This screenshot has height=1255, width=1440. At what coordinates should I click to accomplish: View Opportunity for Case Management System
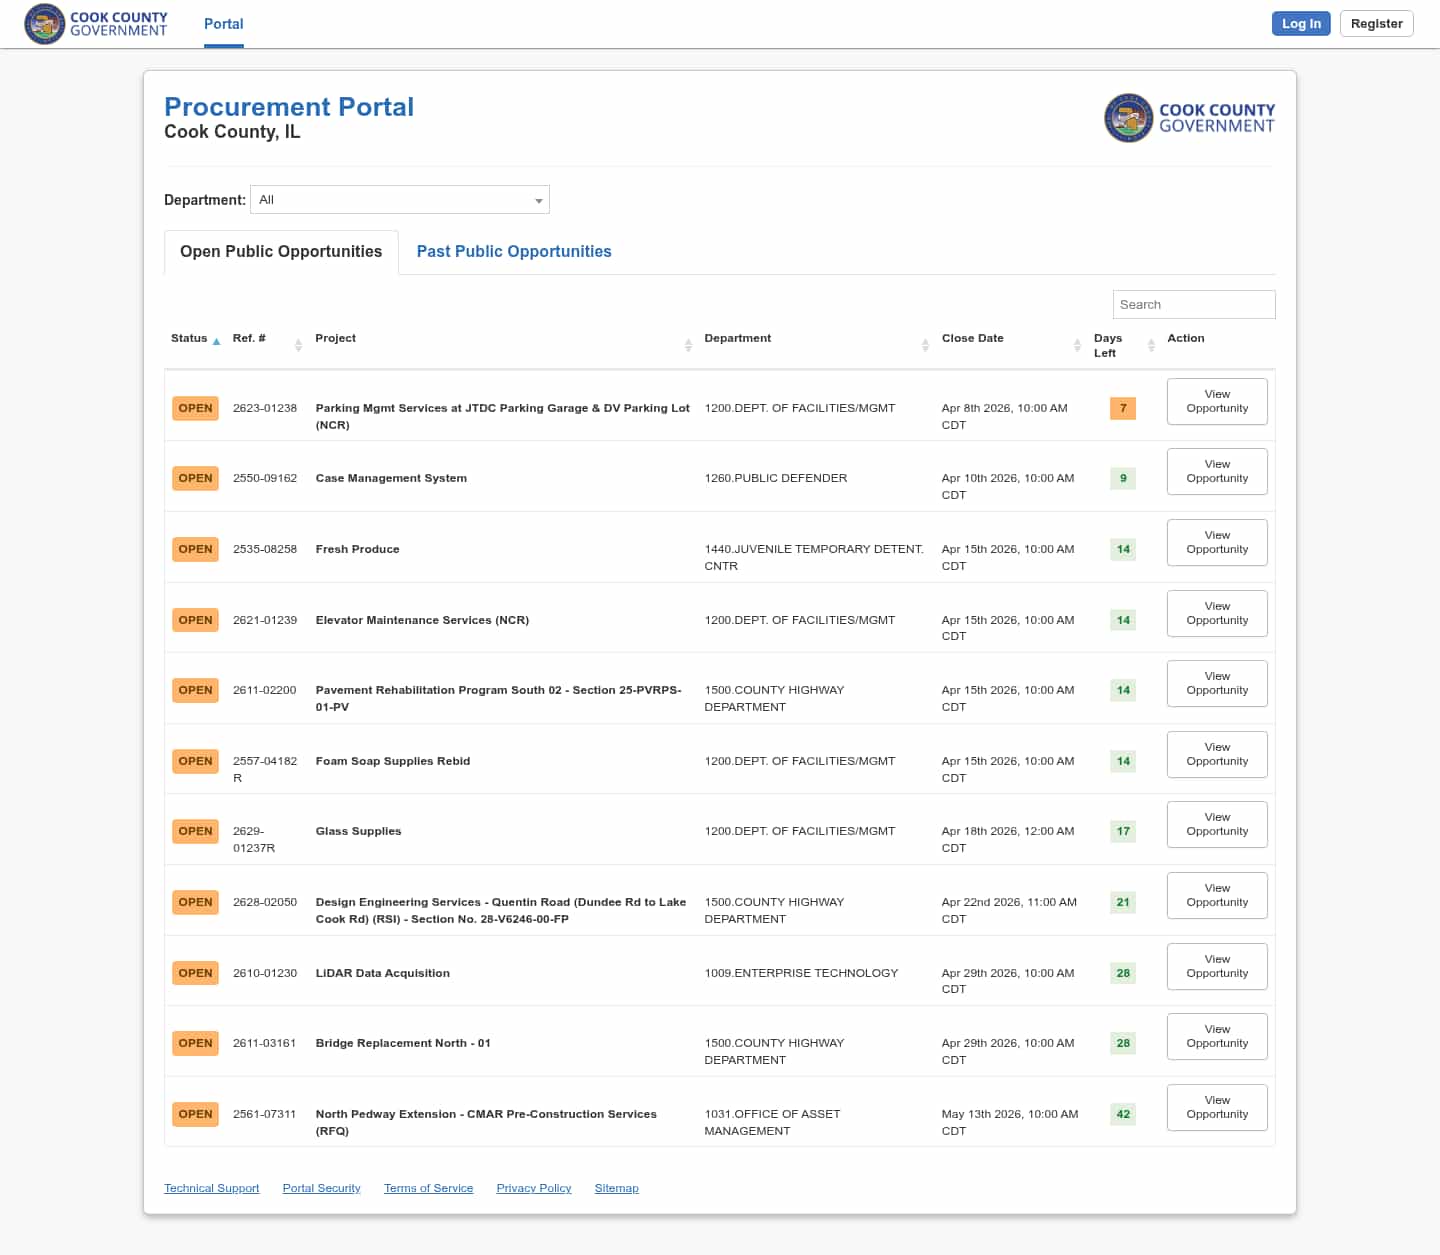(x=1217, y=471)
